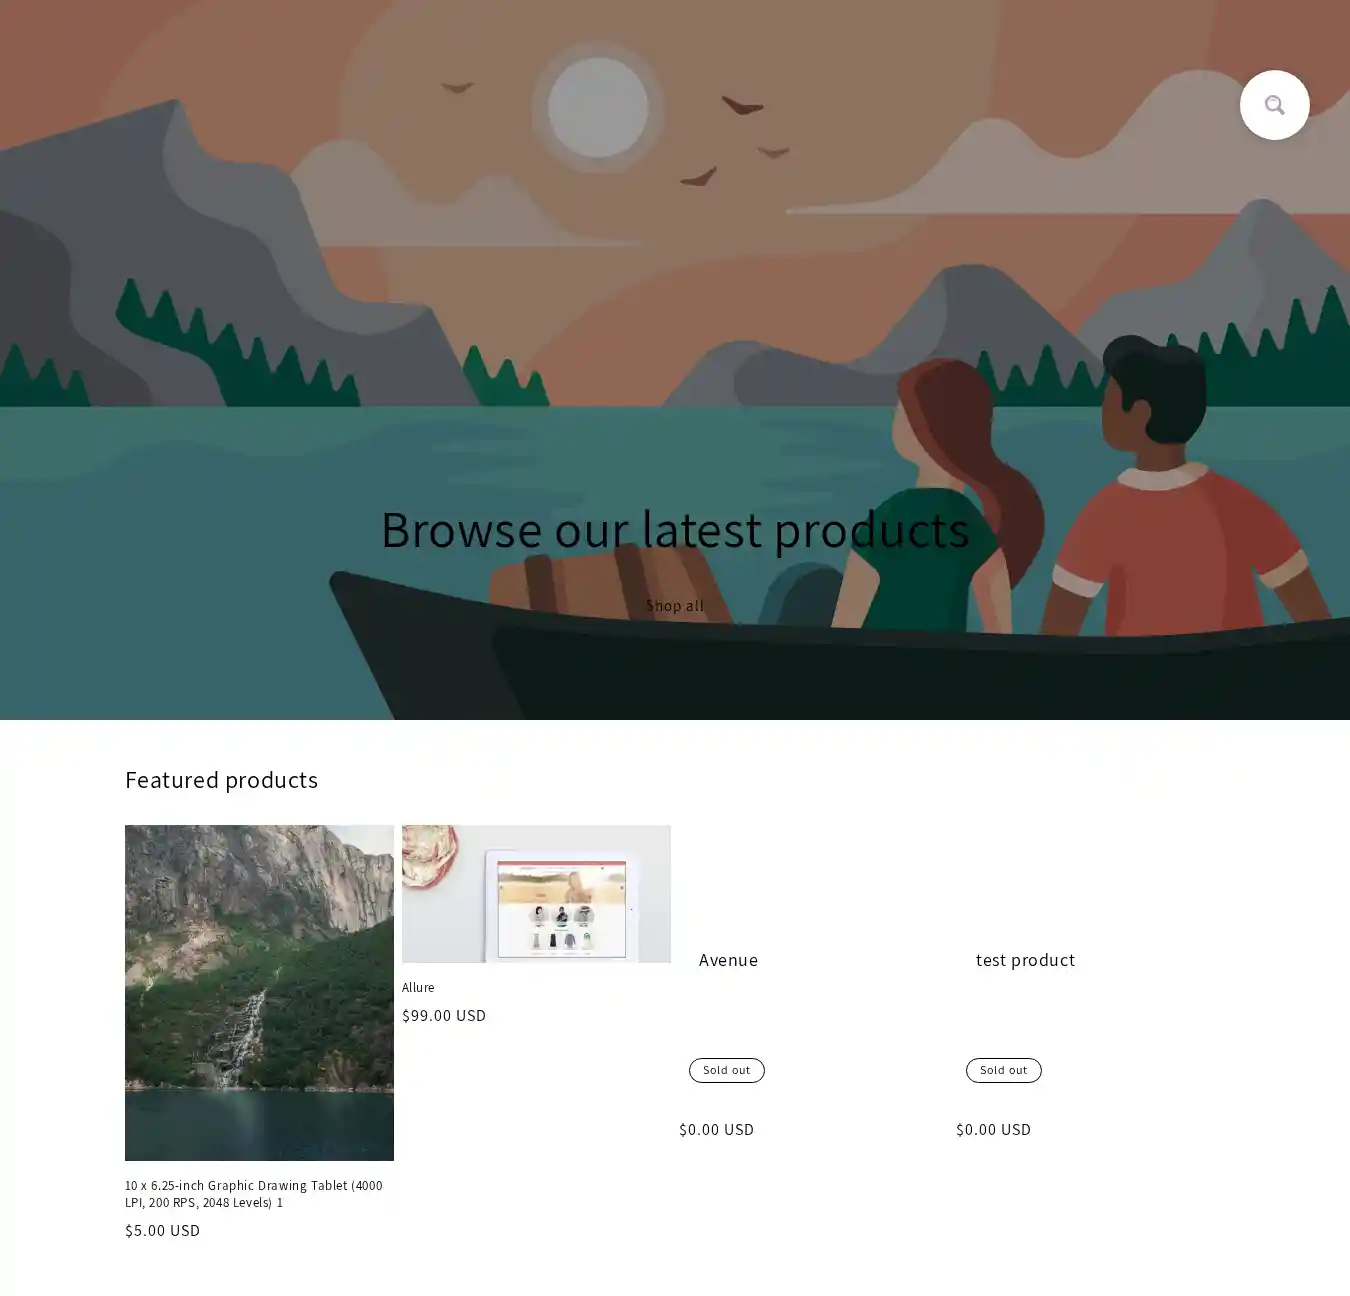Screen dimensions: 1350x1296
Task: Open the test product link
Action: 1025,960
